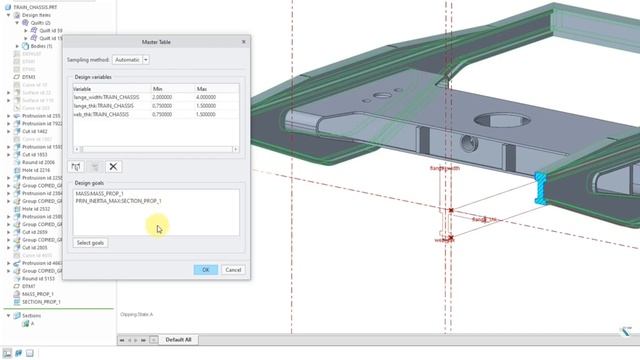The height and width of the screenshot is (360, 640).
Task: Click the add design variable icon button
Action: point(76,167)
